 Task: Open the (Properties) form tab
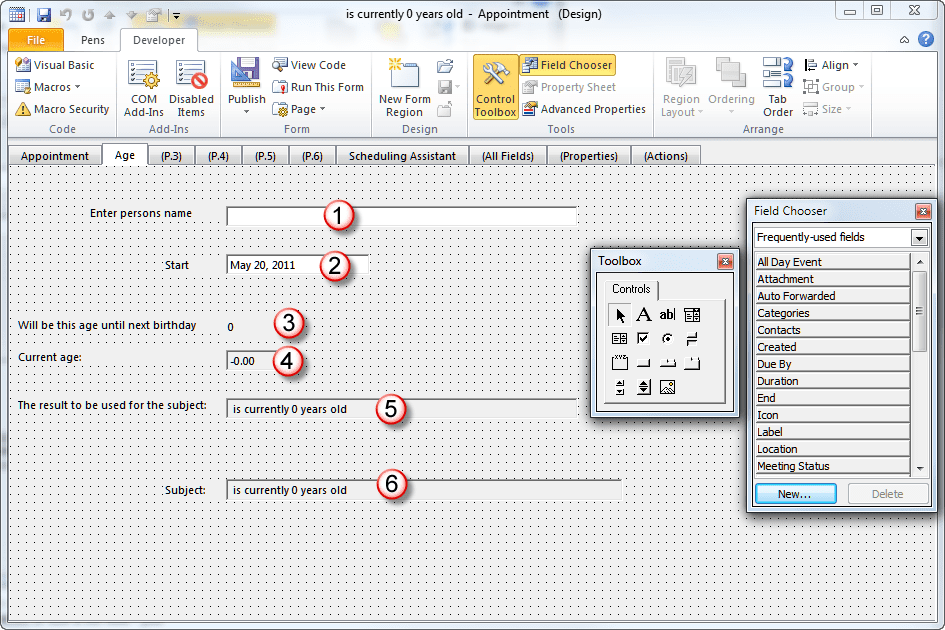point(589,156)
